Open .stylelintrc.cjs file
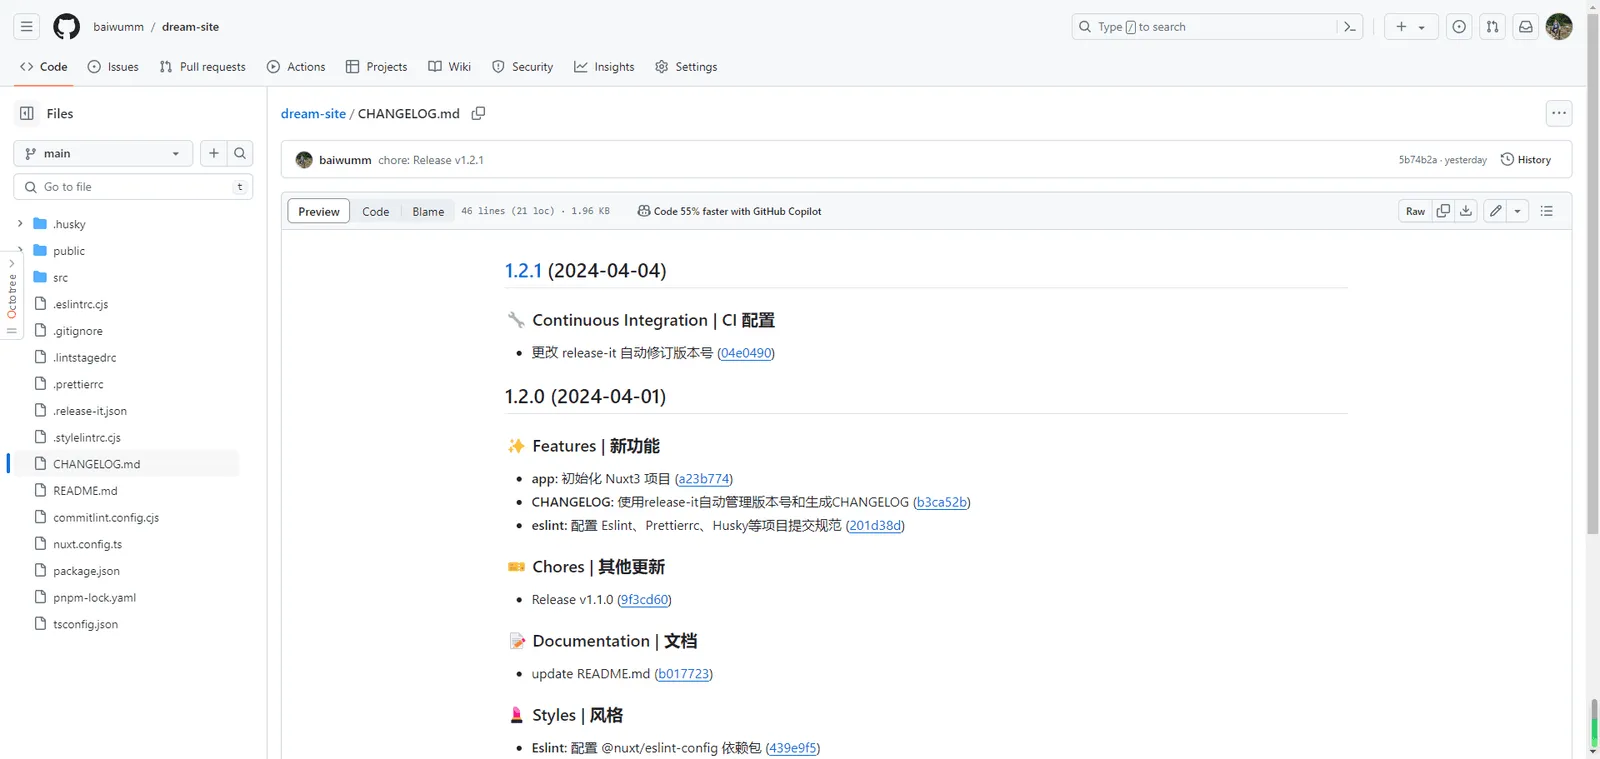 pos(87,437)
